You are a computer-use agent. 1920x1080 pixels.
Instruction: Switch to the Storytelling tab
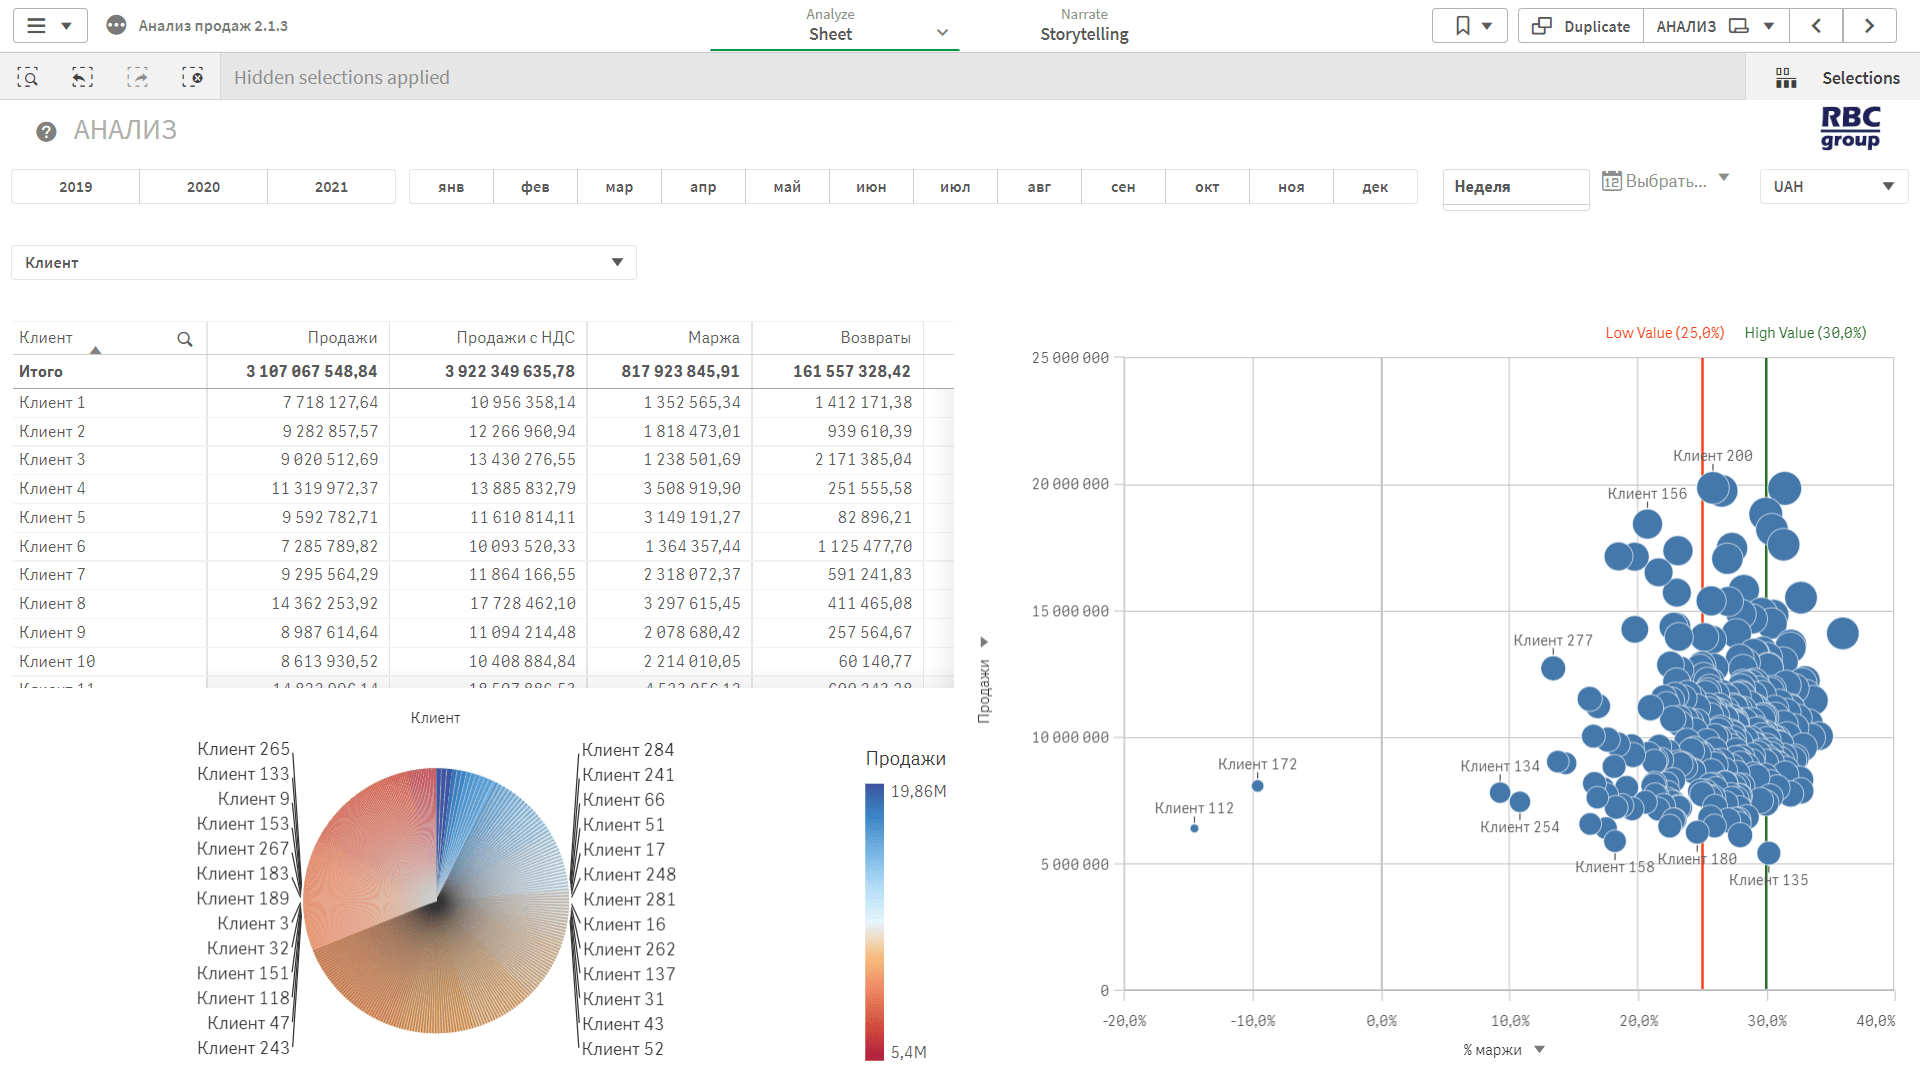pos(1084,26)
